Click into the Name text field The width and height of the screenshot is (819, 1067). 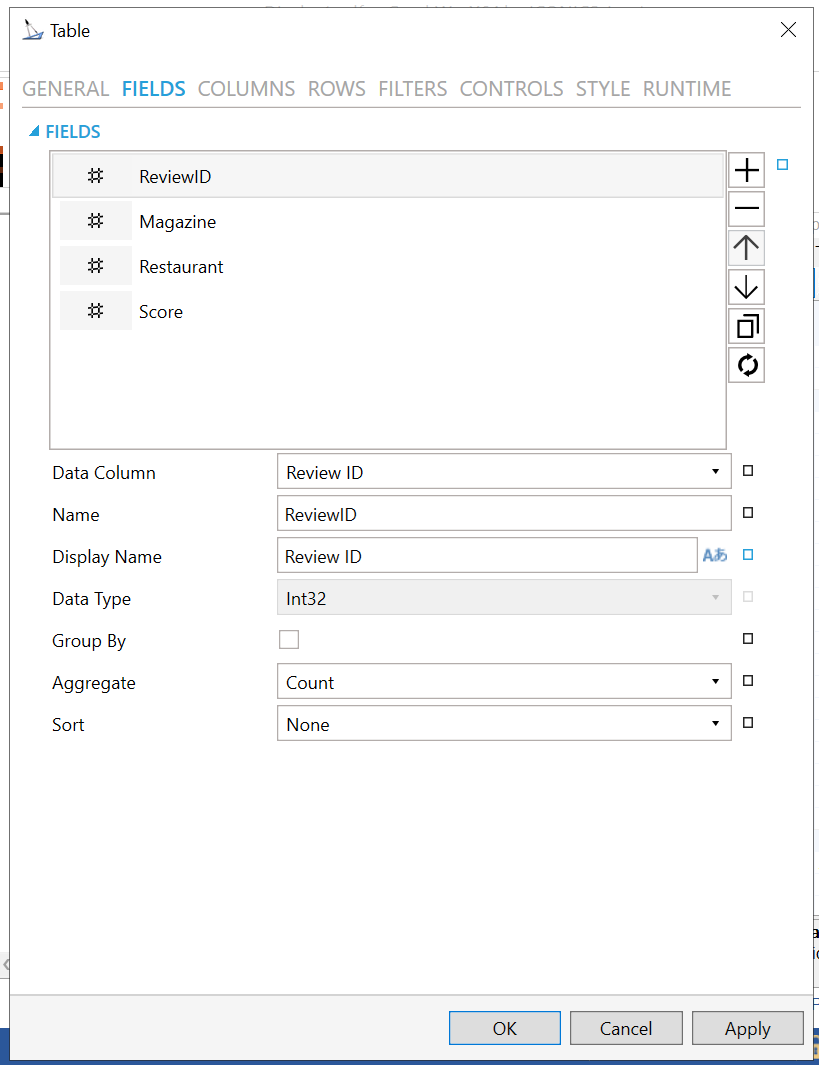click(503, 514)
